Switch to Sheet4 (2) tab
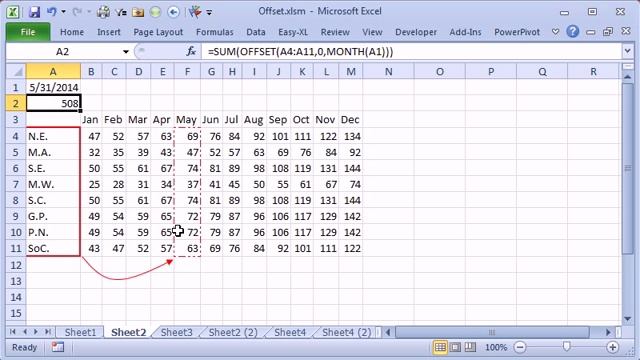The image size is (640, 360). (x=347, y=332)
